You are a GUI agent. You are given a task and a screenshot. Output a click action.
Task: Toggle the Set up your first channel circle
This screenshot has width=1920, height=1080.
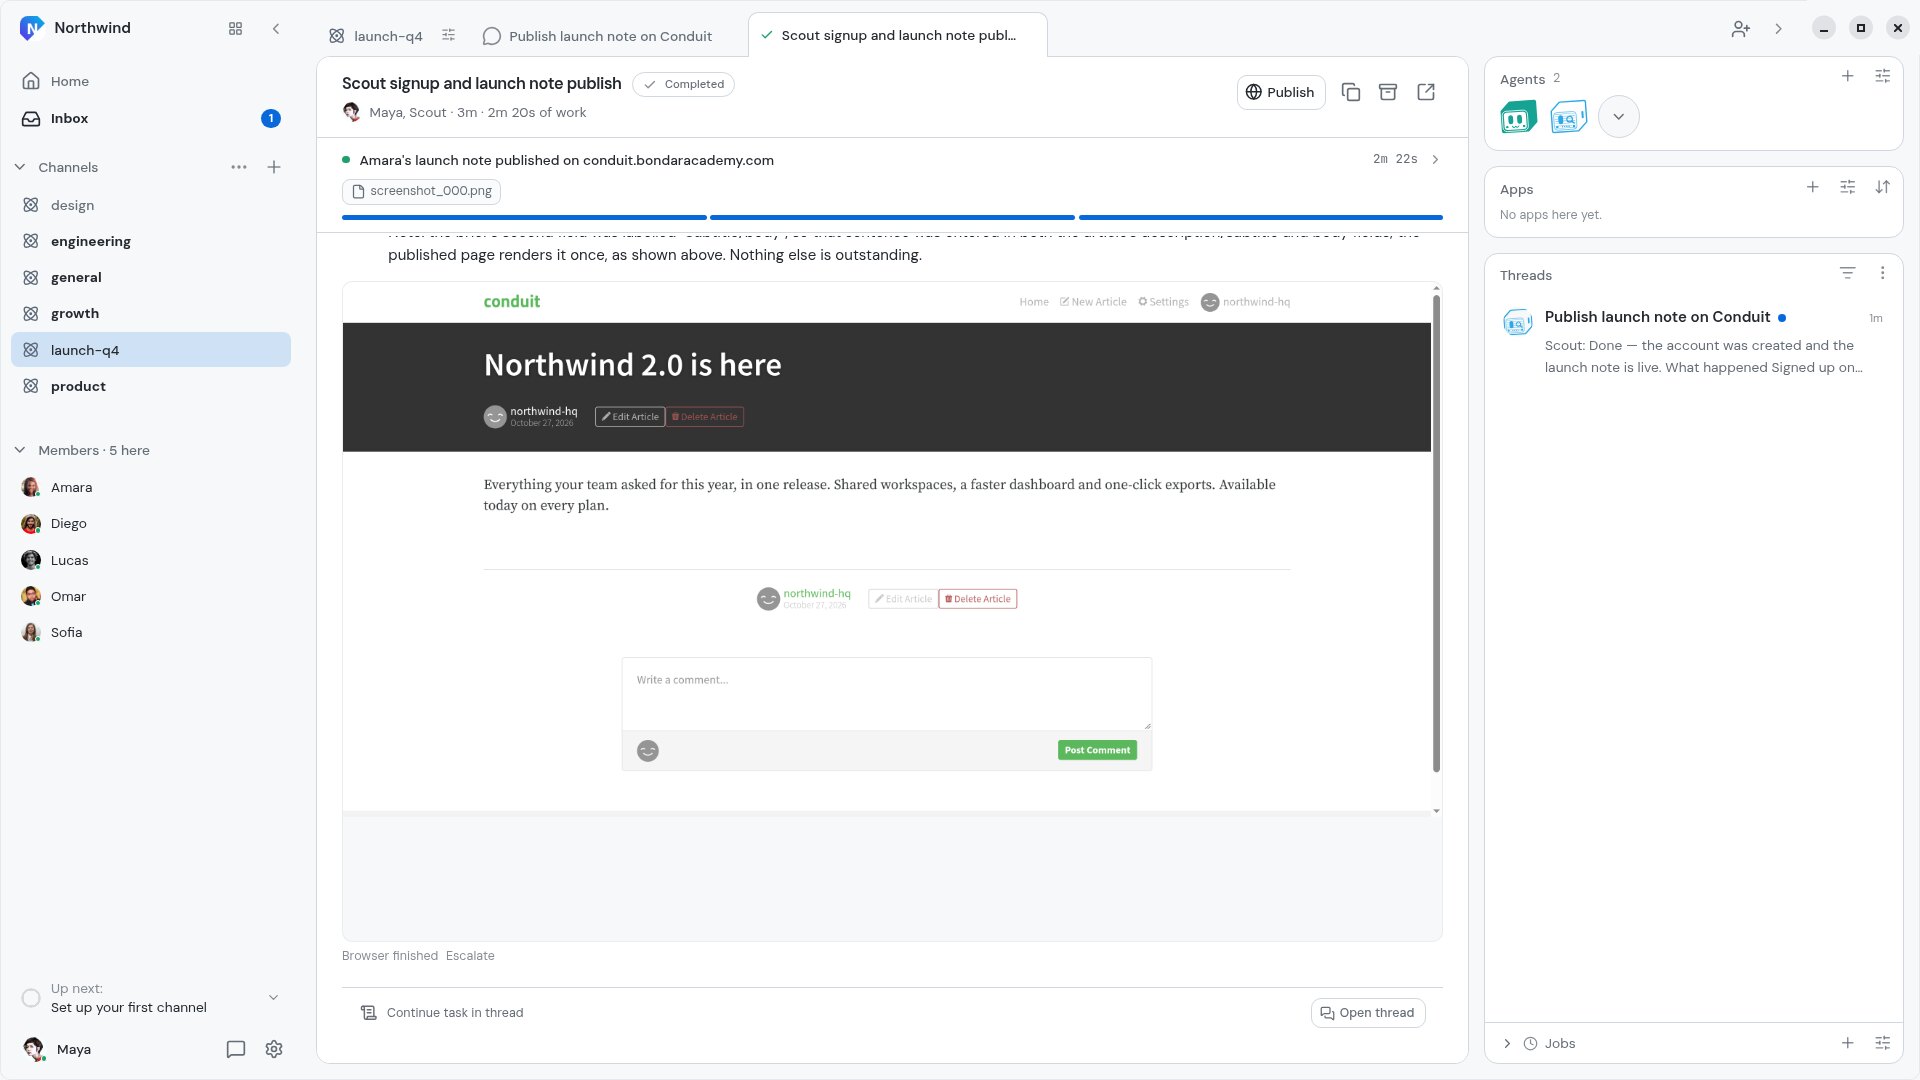(31, 998)
